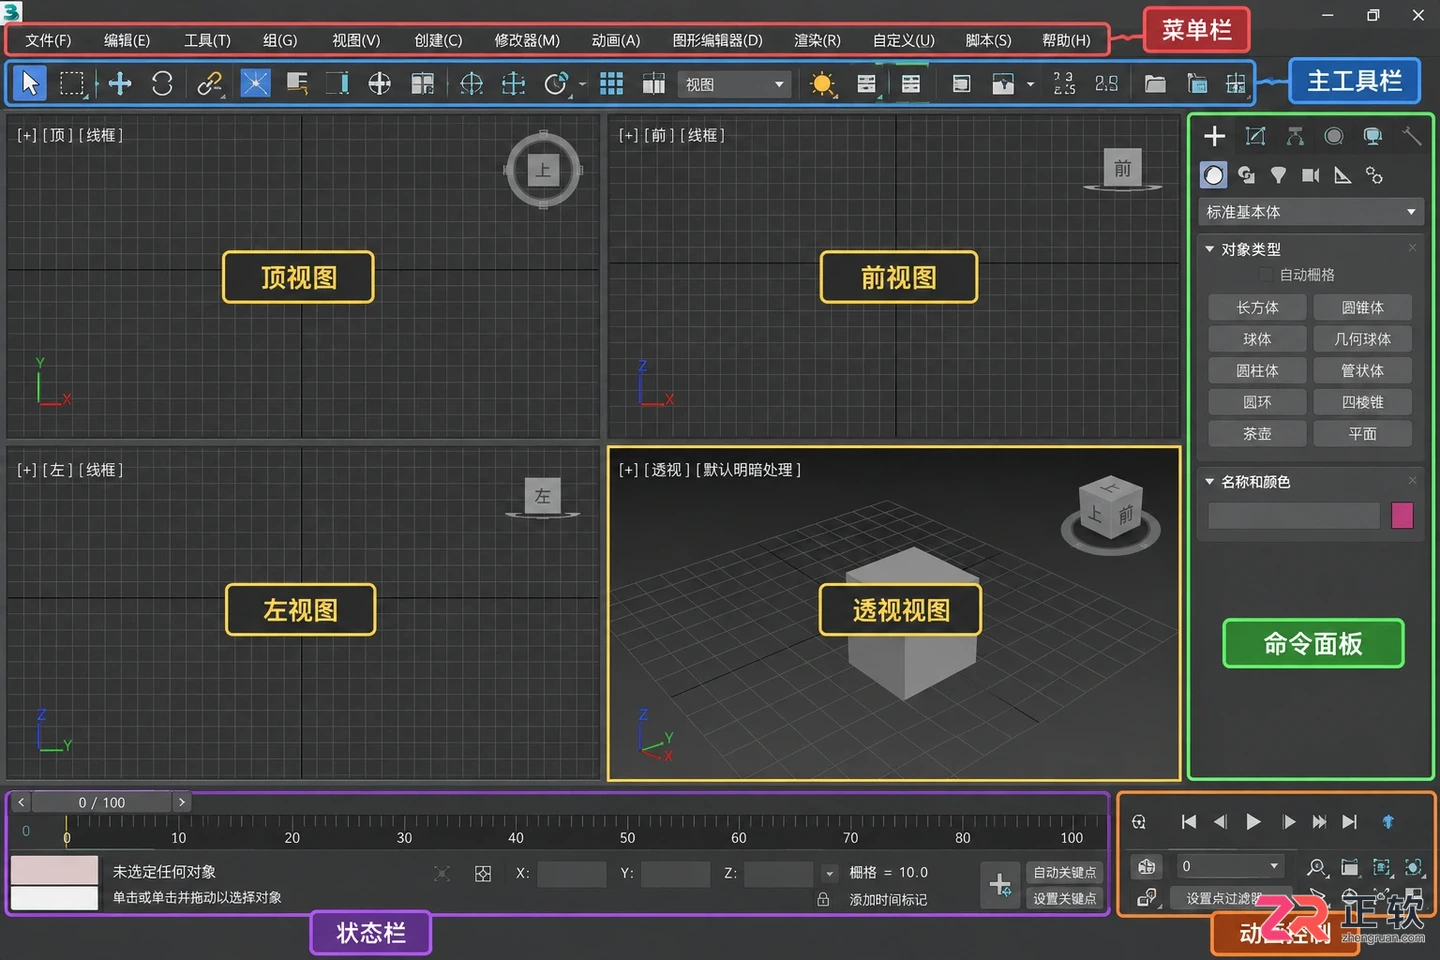This screenshot has width=1440, height=960.
Task: Click the 管状体 button
Action: tap(1362, 371)
